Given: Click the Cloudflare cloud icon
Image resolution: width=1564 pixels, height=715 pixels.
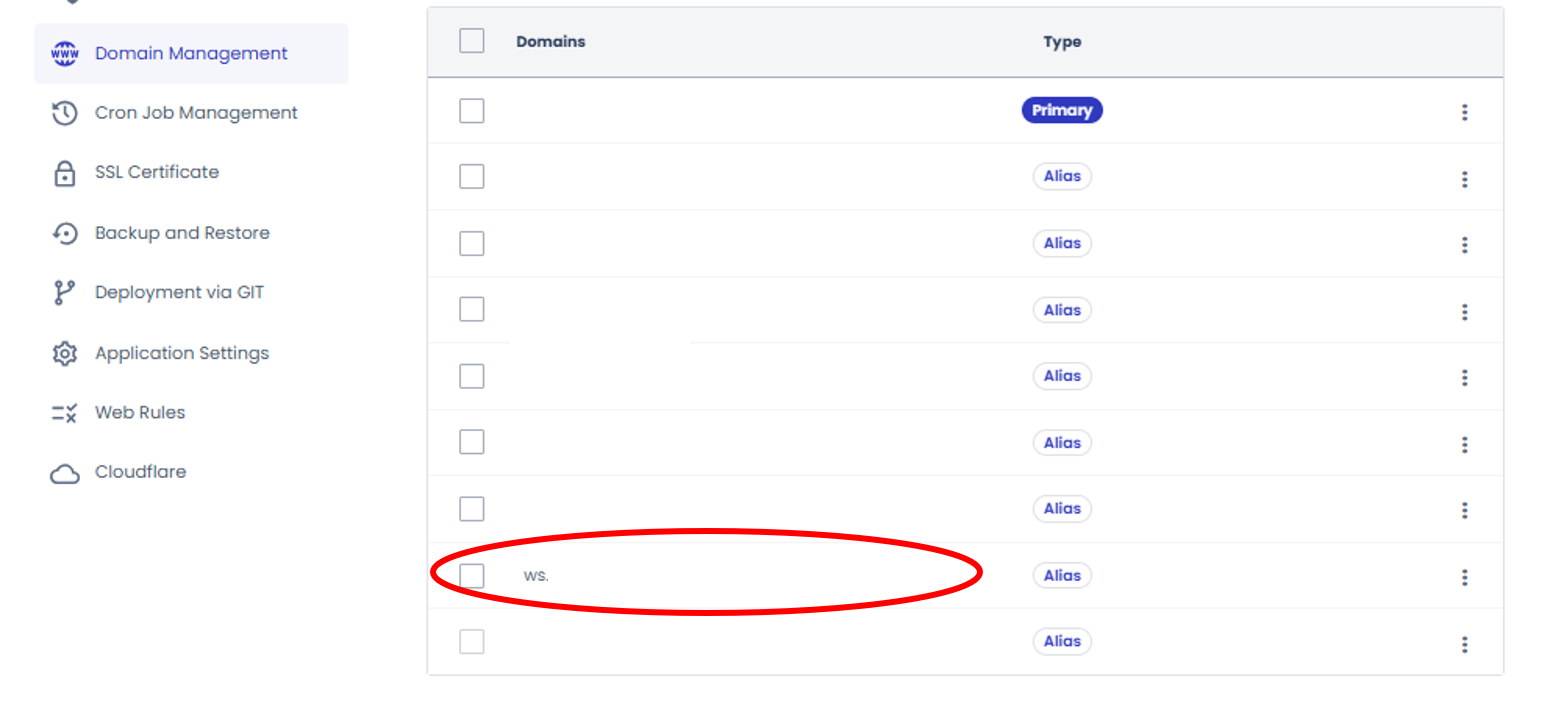Looking at the screenshot, I should click(64, 473).
